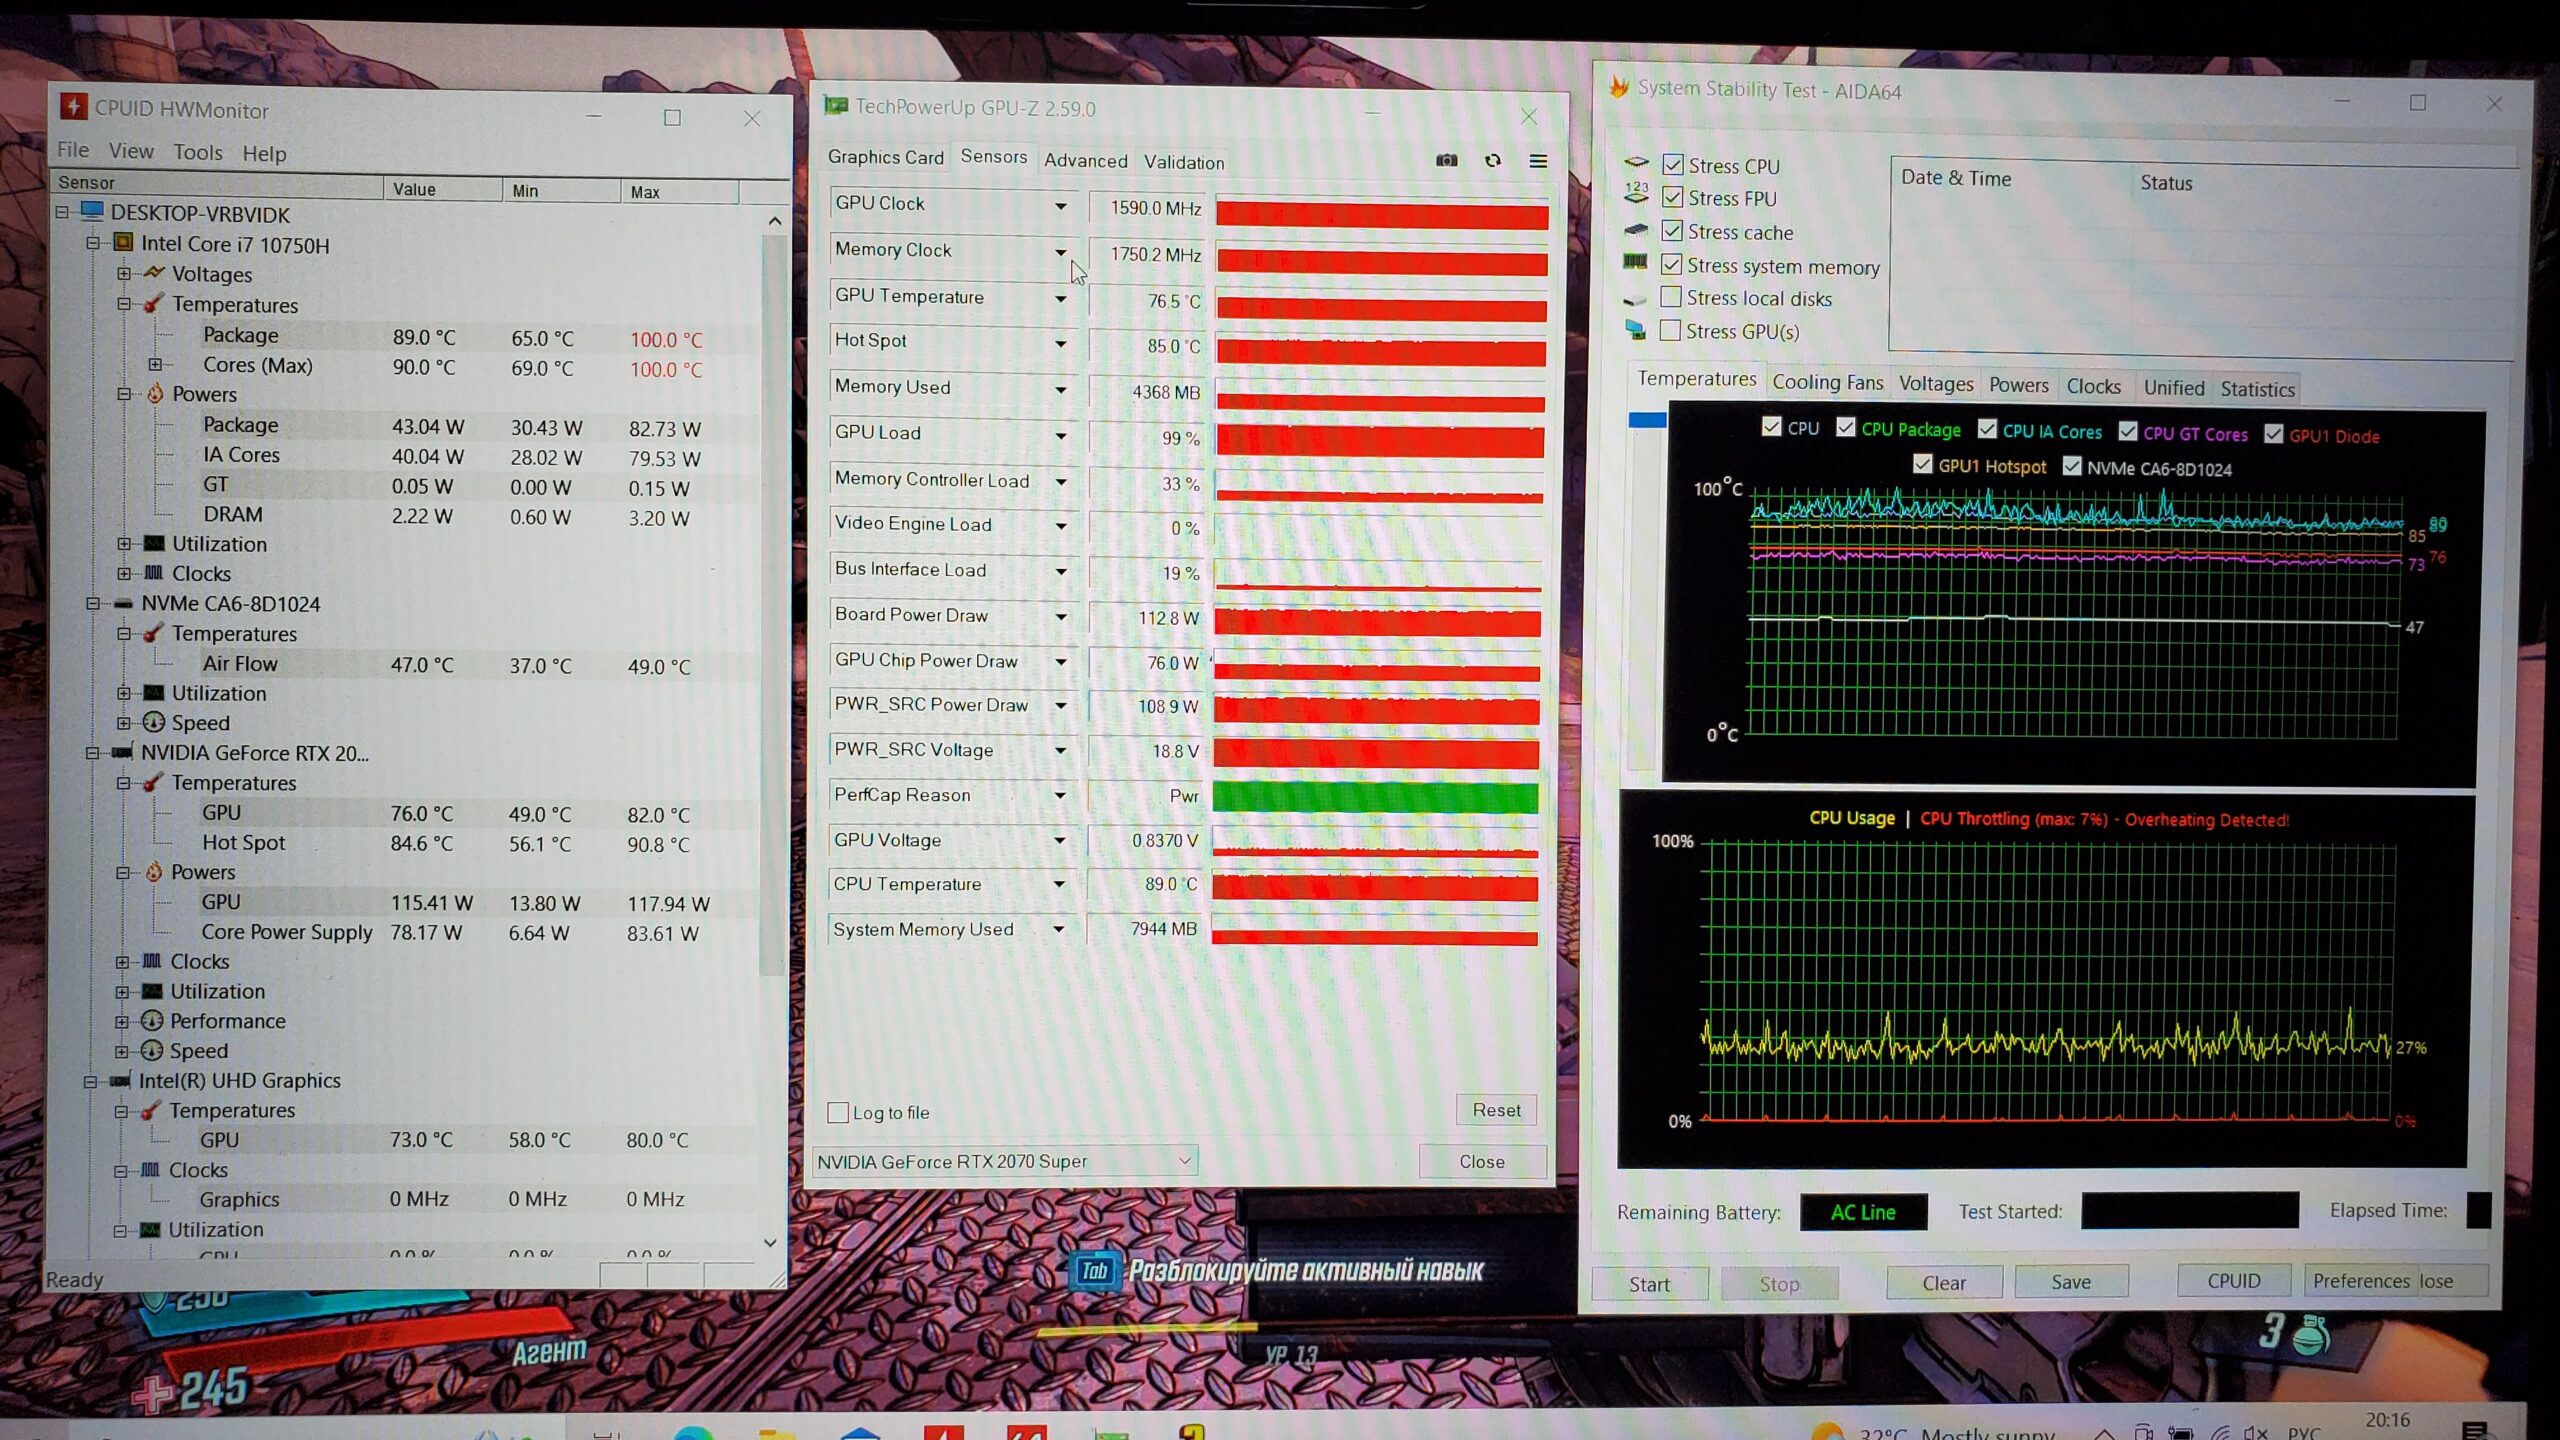Expand the Voltages node under Intel Core i7
The height and width of the screenshot is (1440, 2560).
click(x=124, y=273)
